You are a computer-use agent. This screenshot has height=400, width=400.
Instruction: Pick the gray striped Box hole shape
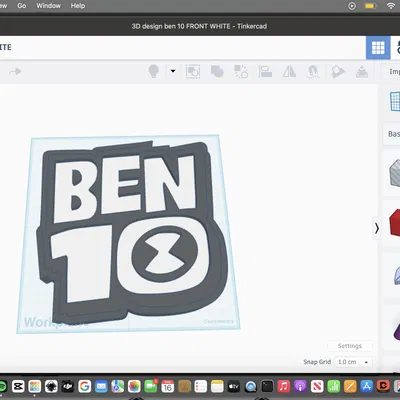[394, 173]
